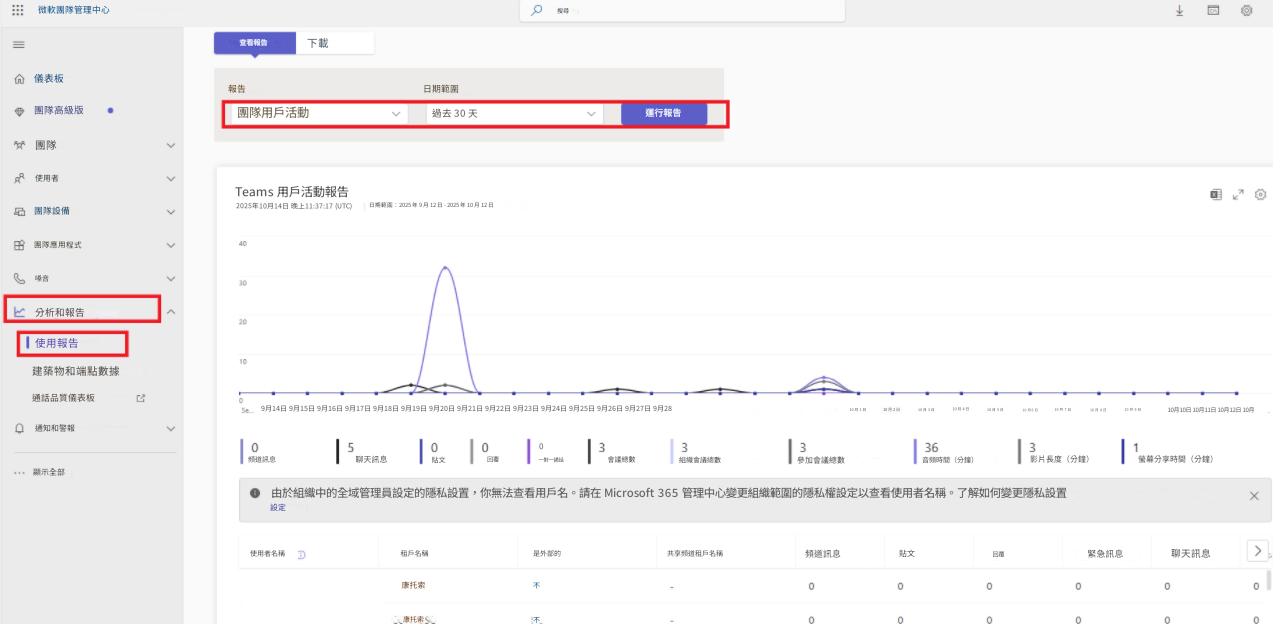
Task: Open 建築物和端點數據 in the sidebar
Action: click(x=76, y=371)
